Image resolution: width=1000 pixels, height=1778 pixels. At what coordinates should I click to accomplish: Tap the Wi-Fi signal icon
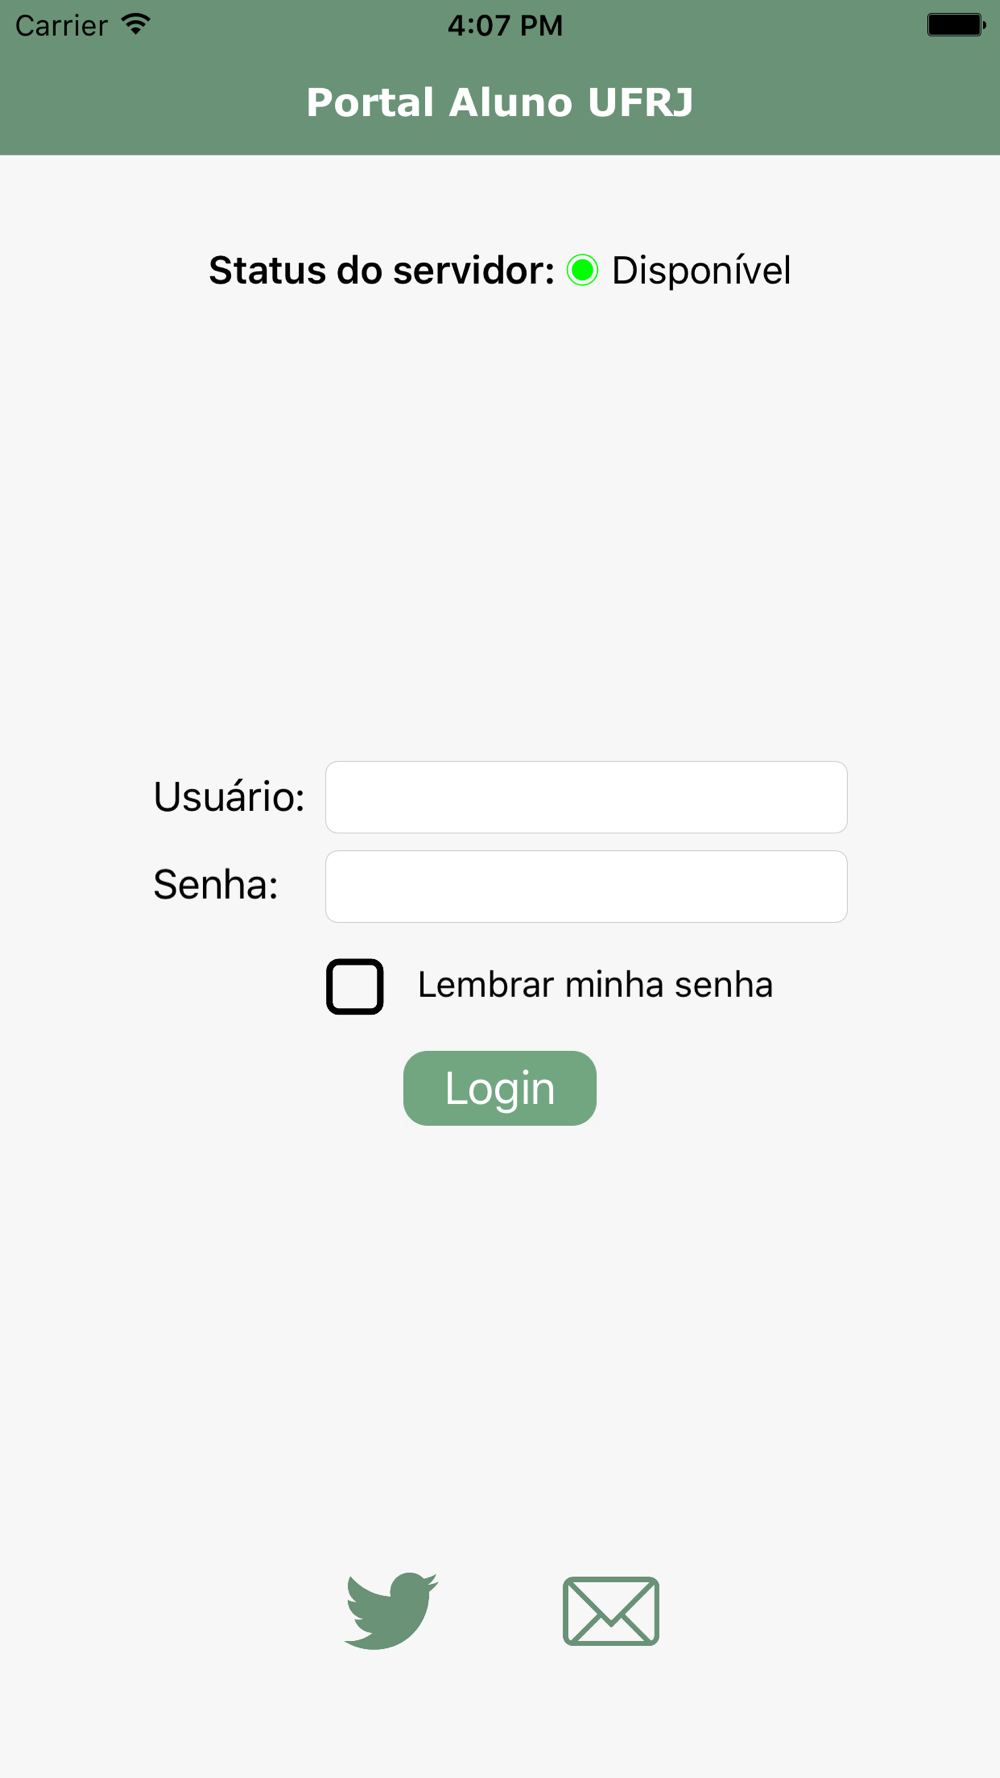point(136,24)
